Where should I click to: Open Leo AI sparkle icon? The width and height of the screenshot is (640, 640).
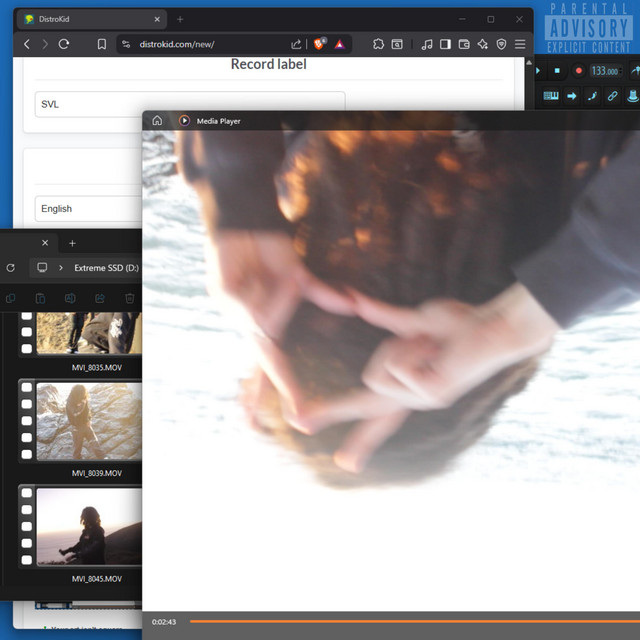click(482, 44)
